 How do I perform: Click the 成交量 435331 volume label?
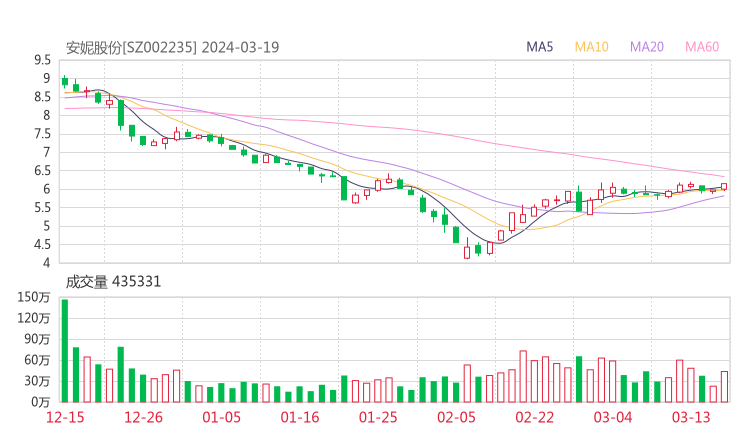coord(113,282)
